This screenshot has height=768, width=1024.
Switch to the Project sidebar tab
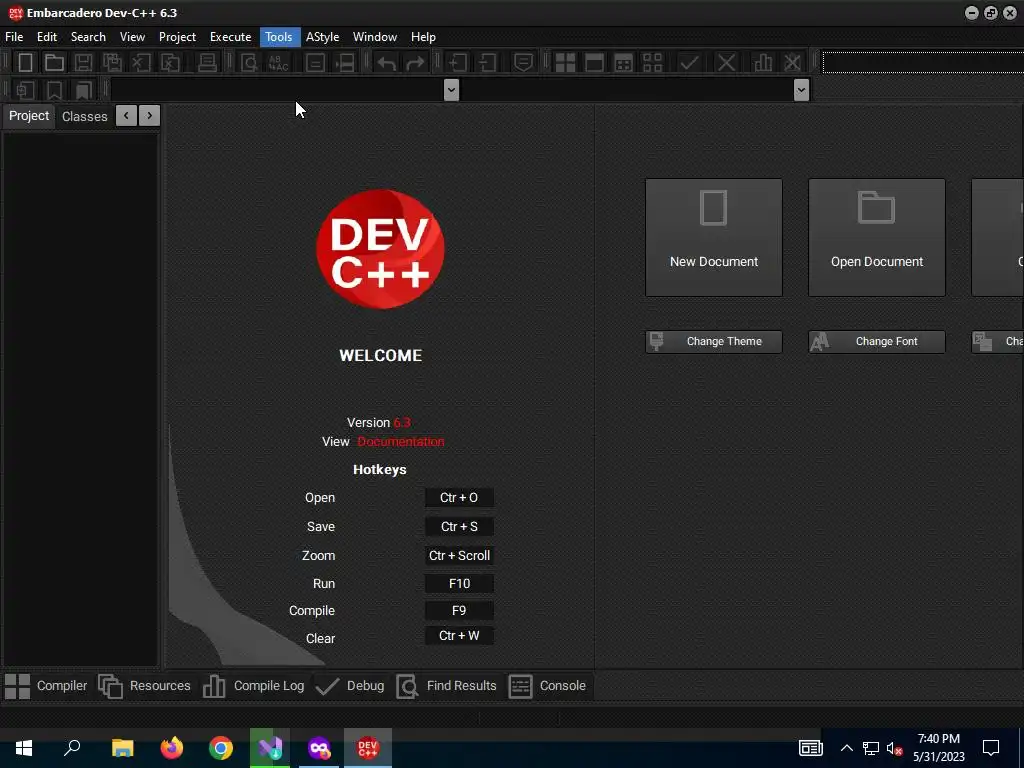coord(29,116)
